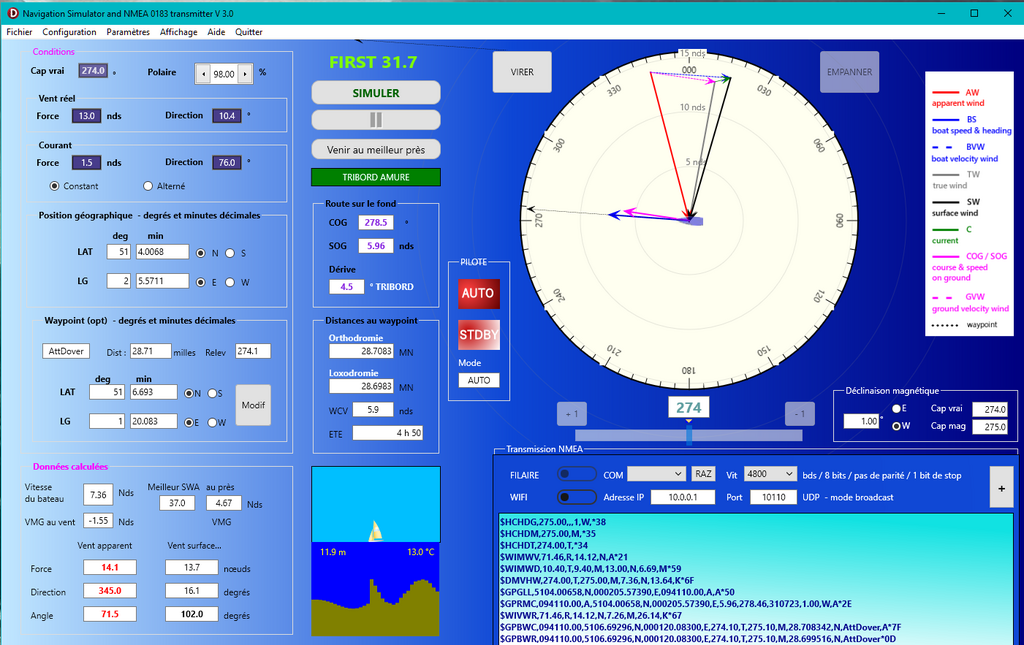The image size is (1024, 645).
Task: Click the position LG minutes field
Action: [x=162, y=281]
